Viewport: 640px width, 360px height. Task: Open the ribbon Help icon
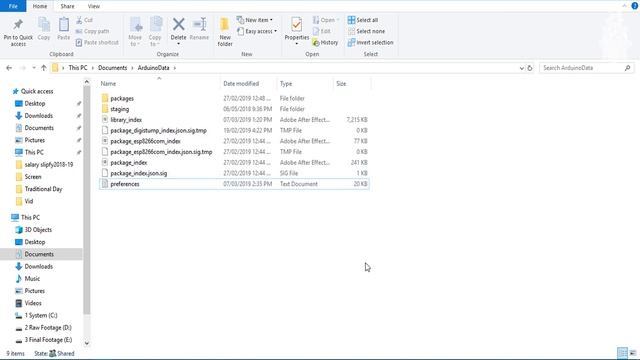(x=635, y=6)
